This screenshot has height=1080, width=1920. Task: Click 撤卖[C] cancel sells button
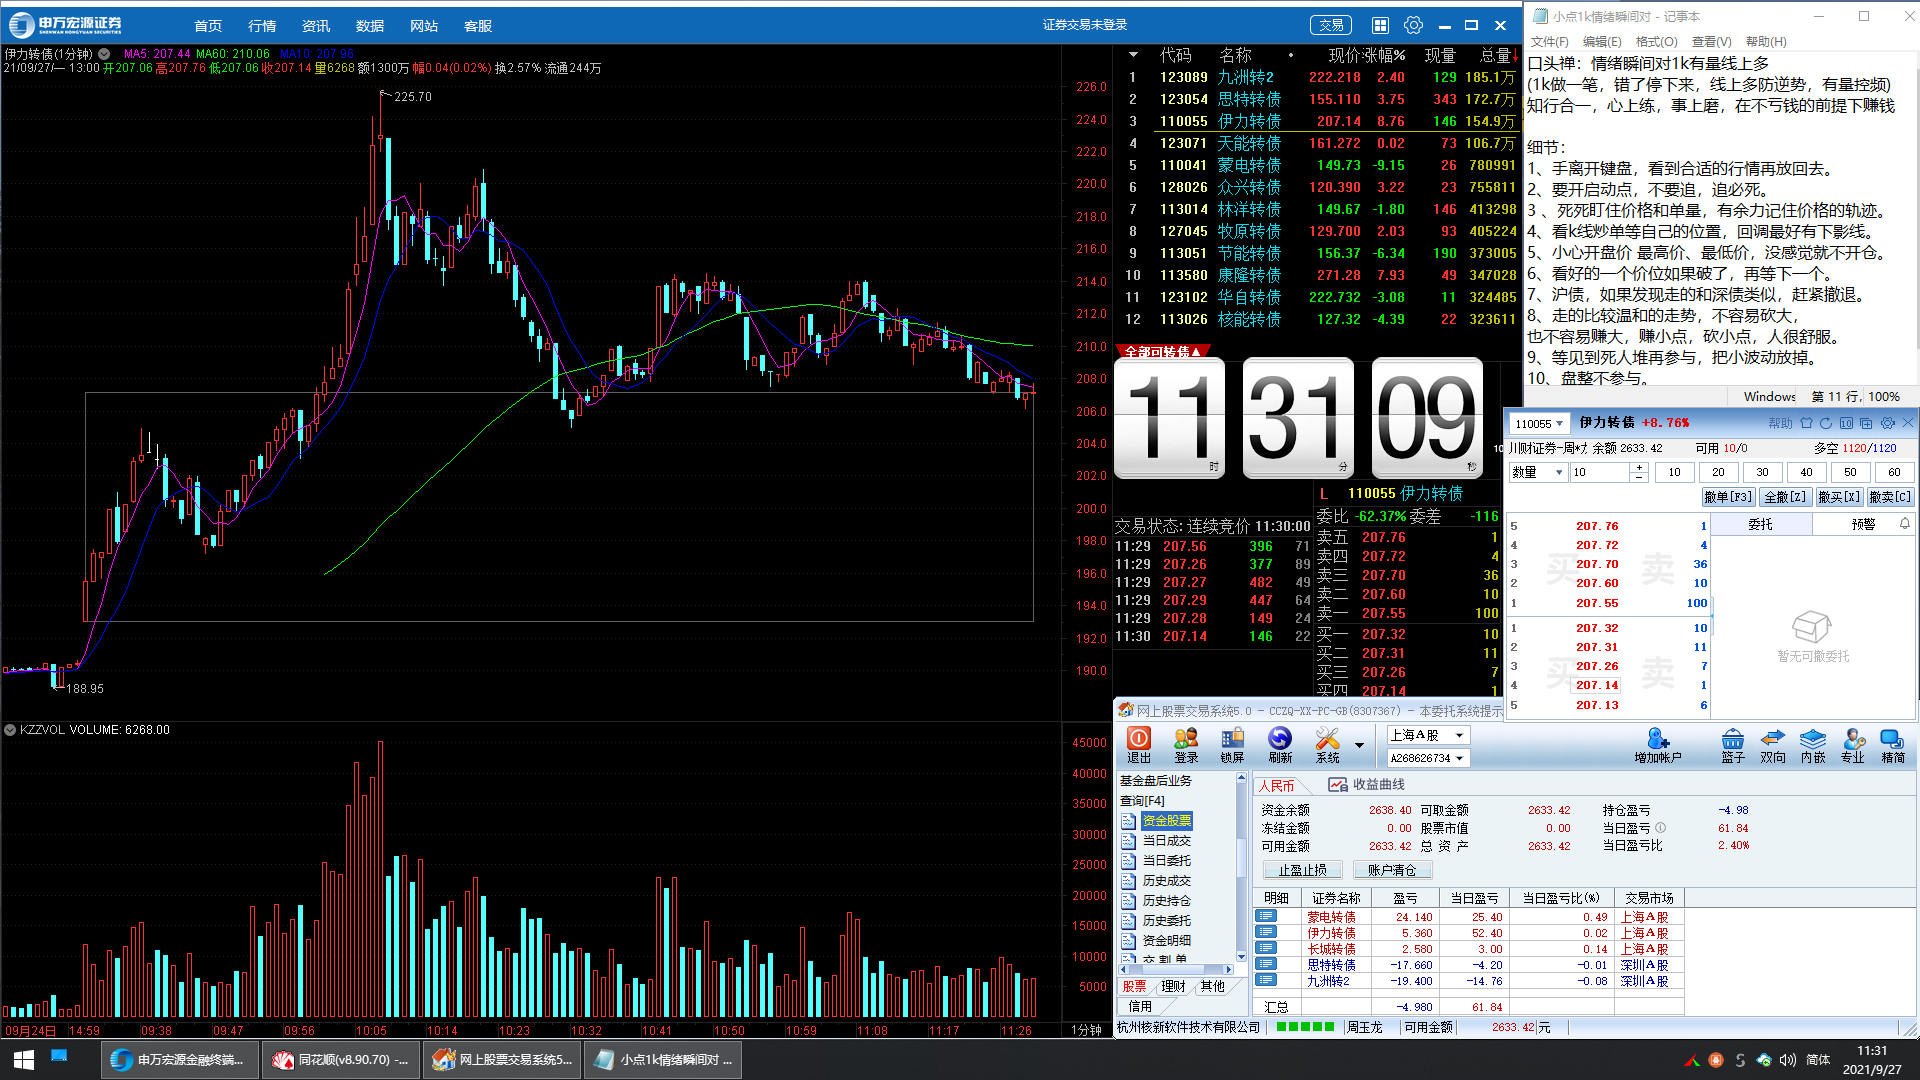[1890, 497]
